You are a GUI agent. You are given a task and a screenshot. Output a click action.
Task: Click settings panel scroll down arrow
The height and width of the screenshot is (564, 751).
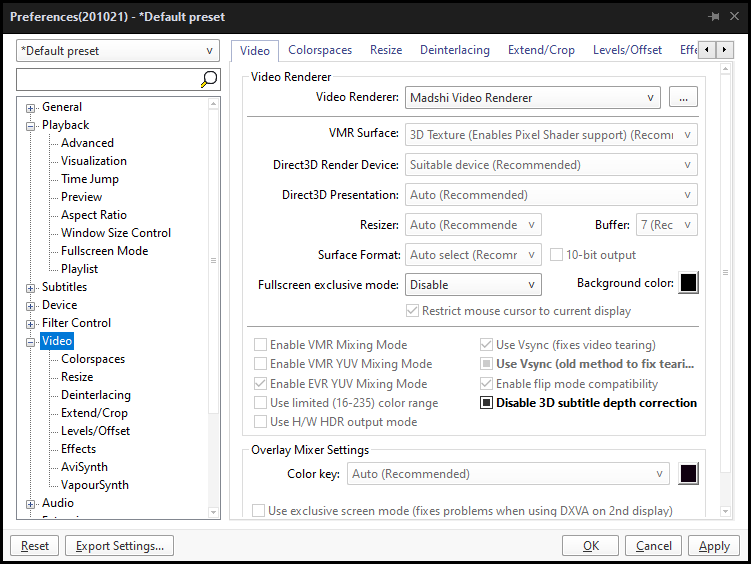(726, 511)
